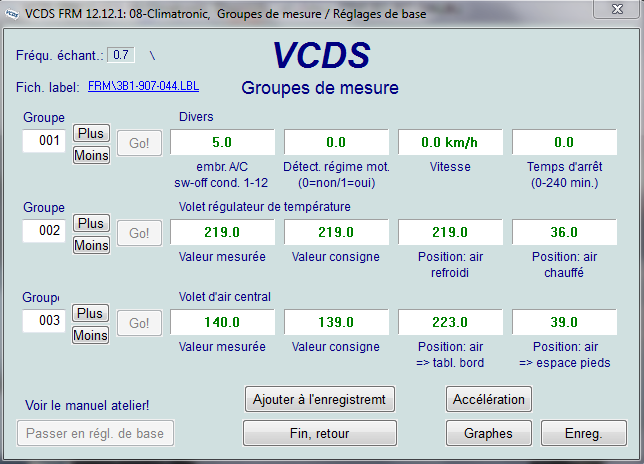Select the Détect. régime mot. value 0.0
644x464 pixels.
[x=336, y=142]
